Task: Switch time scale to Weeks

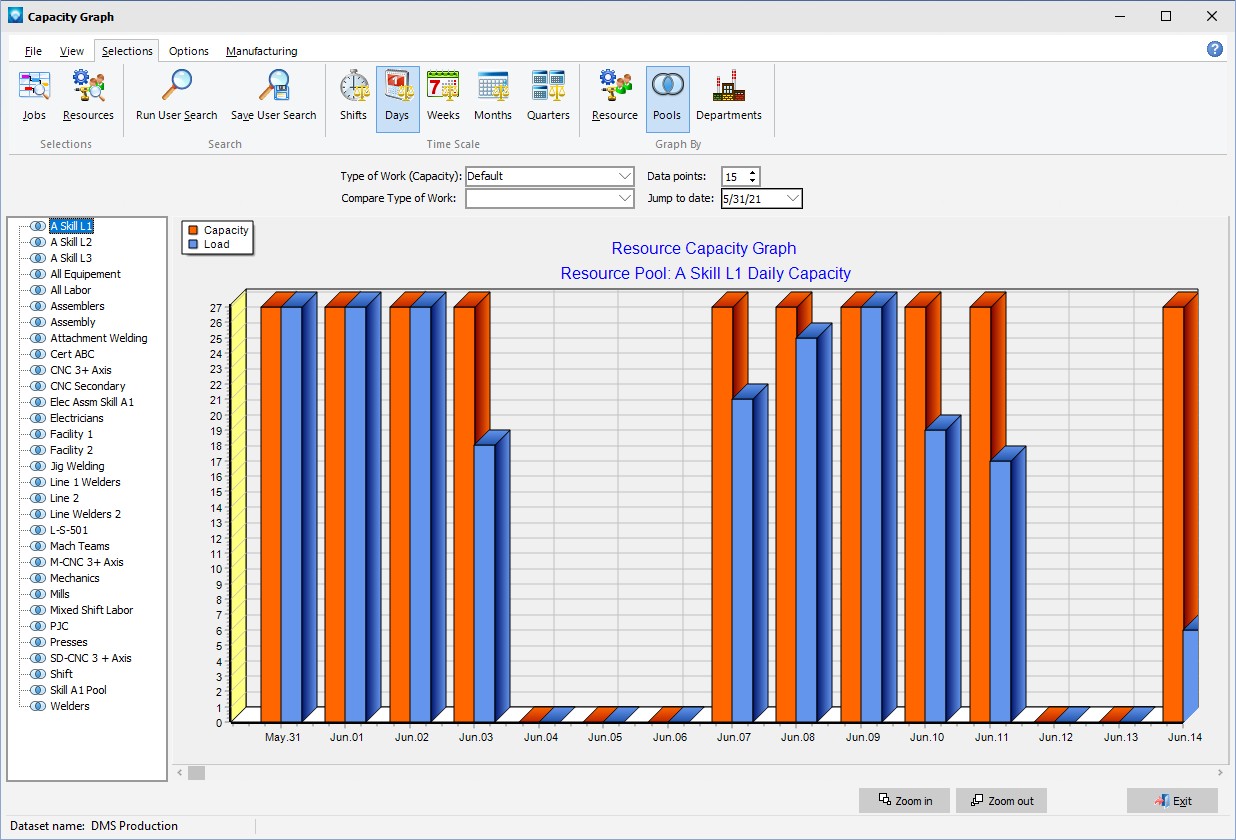Action: click(x=443, y=87)
